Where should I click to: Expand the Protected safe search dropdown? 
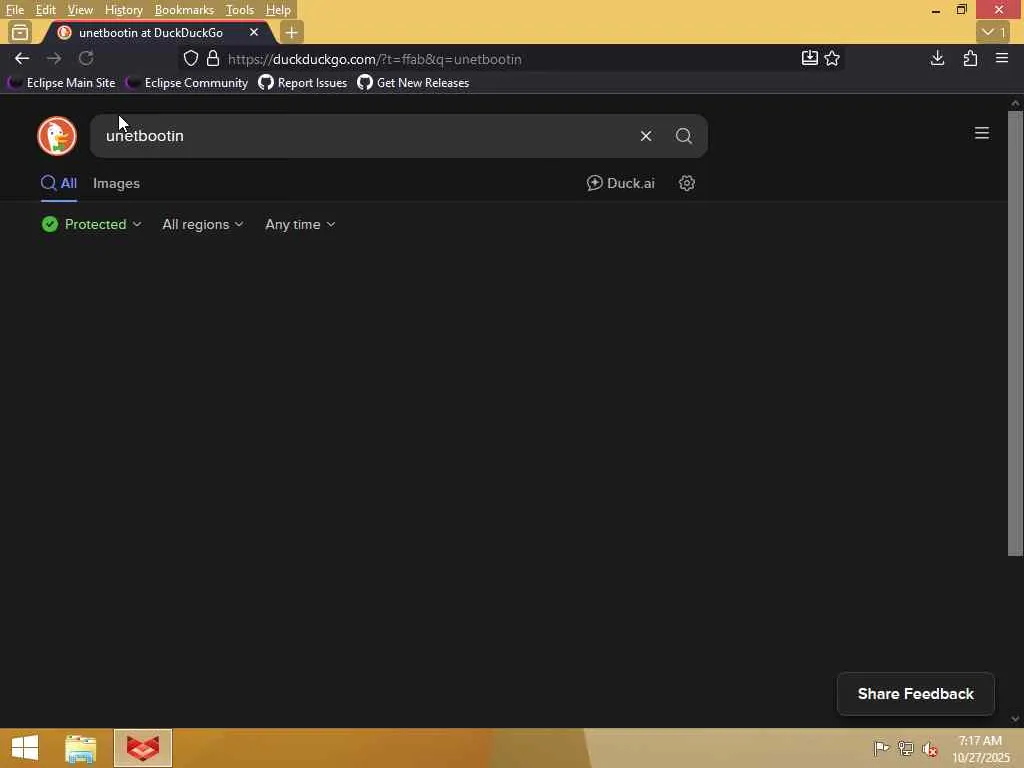pyautogui.click(x=91, y=225)
